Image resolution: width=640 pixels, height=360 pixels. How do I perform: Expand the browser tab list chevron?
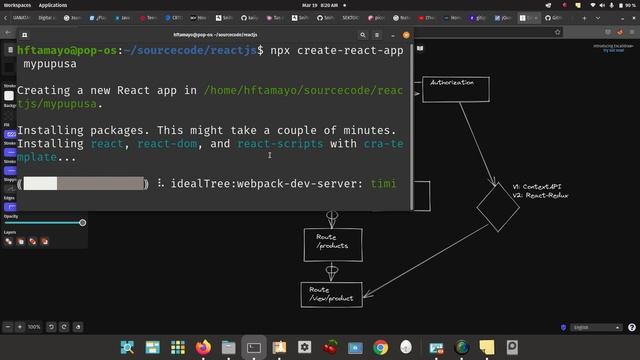[x=598, y=18]
